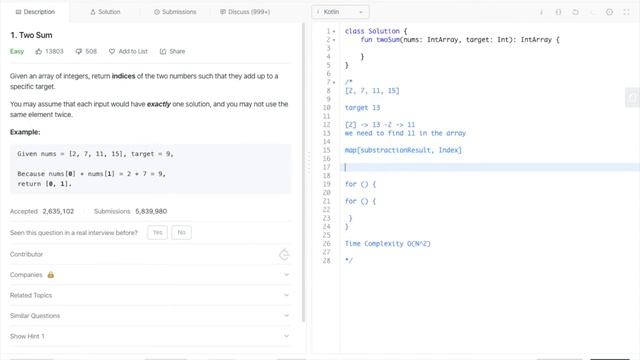
Task: Click the Share label
Action: coord(177,51)
